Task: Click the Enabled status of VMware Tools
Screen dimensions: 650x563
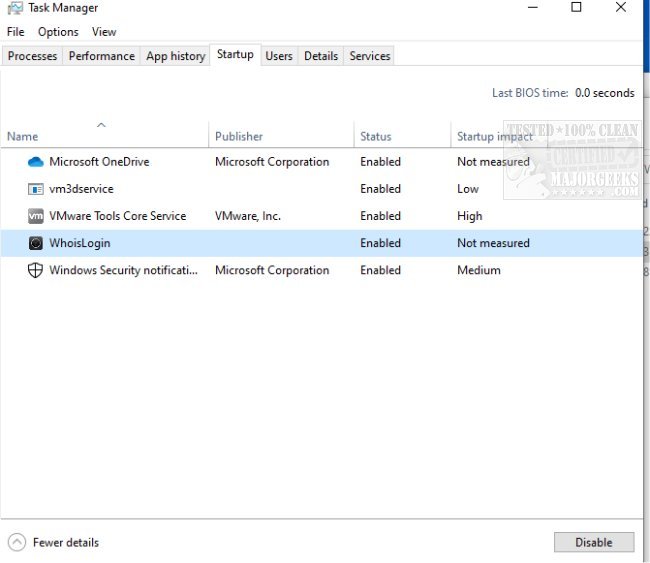Action: coord(381,216)
